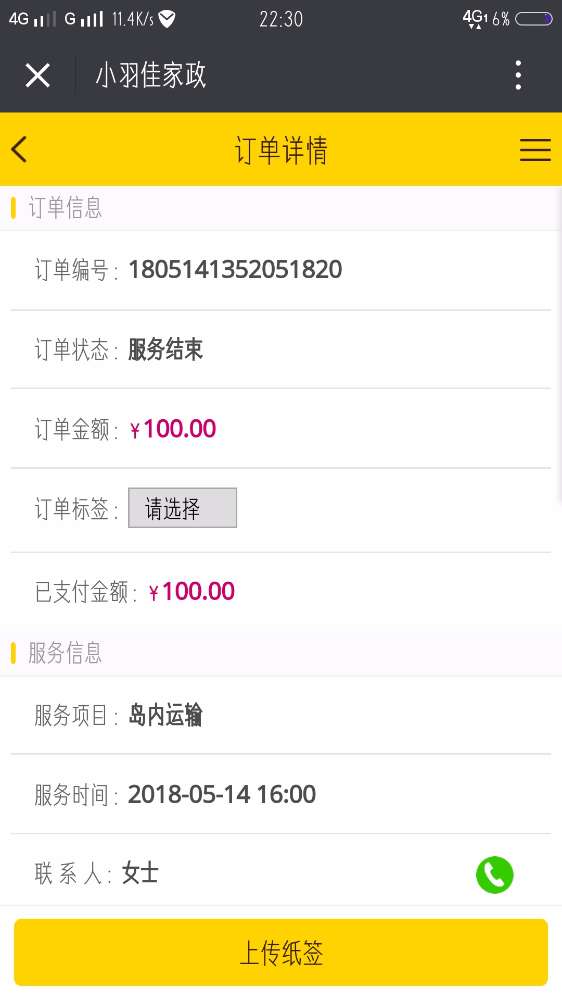Viewport: 562px width, 1000px height.
Task: Click the 上传纸签 button
Action: 281,953
